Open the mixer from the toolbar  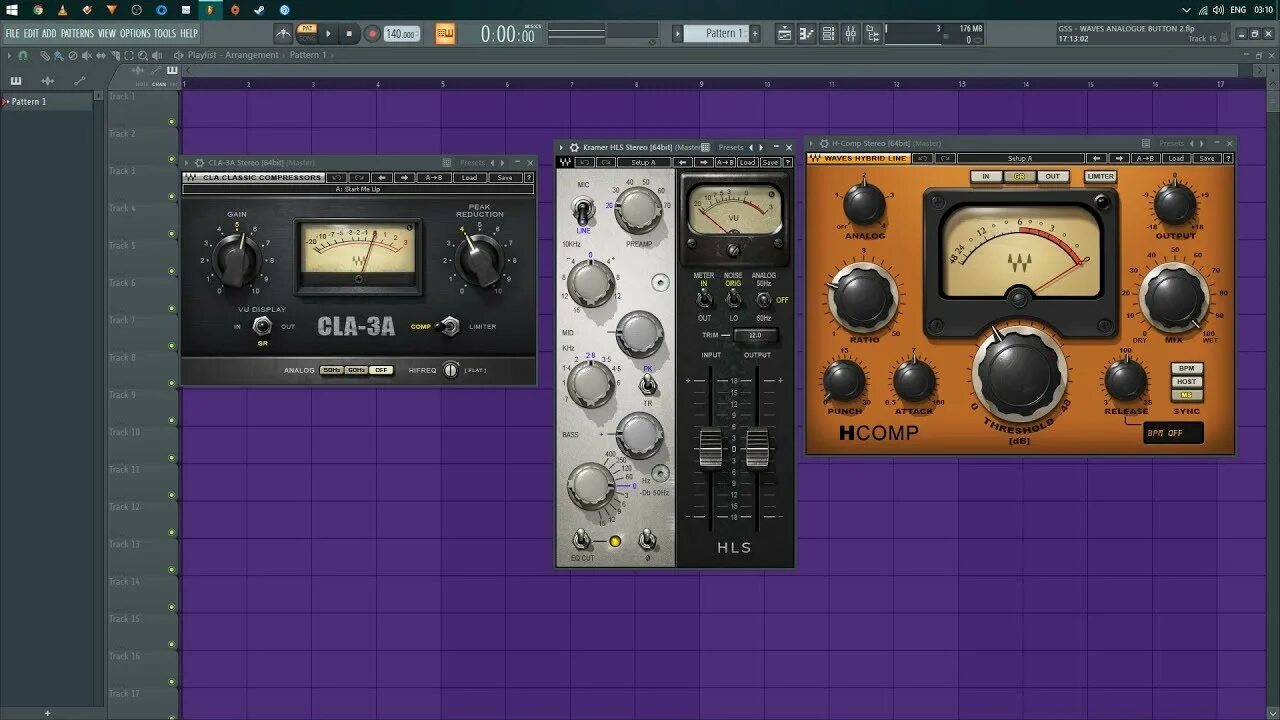(x=851, y=33)
